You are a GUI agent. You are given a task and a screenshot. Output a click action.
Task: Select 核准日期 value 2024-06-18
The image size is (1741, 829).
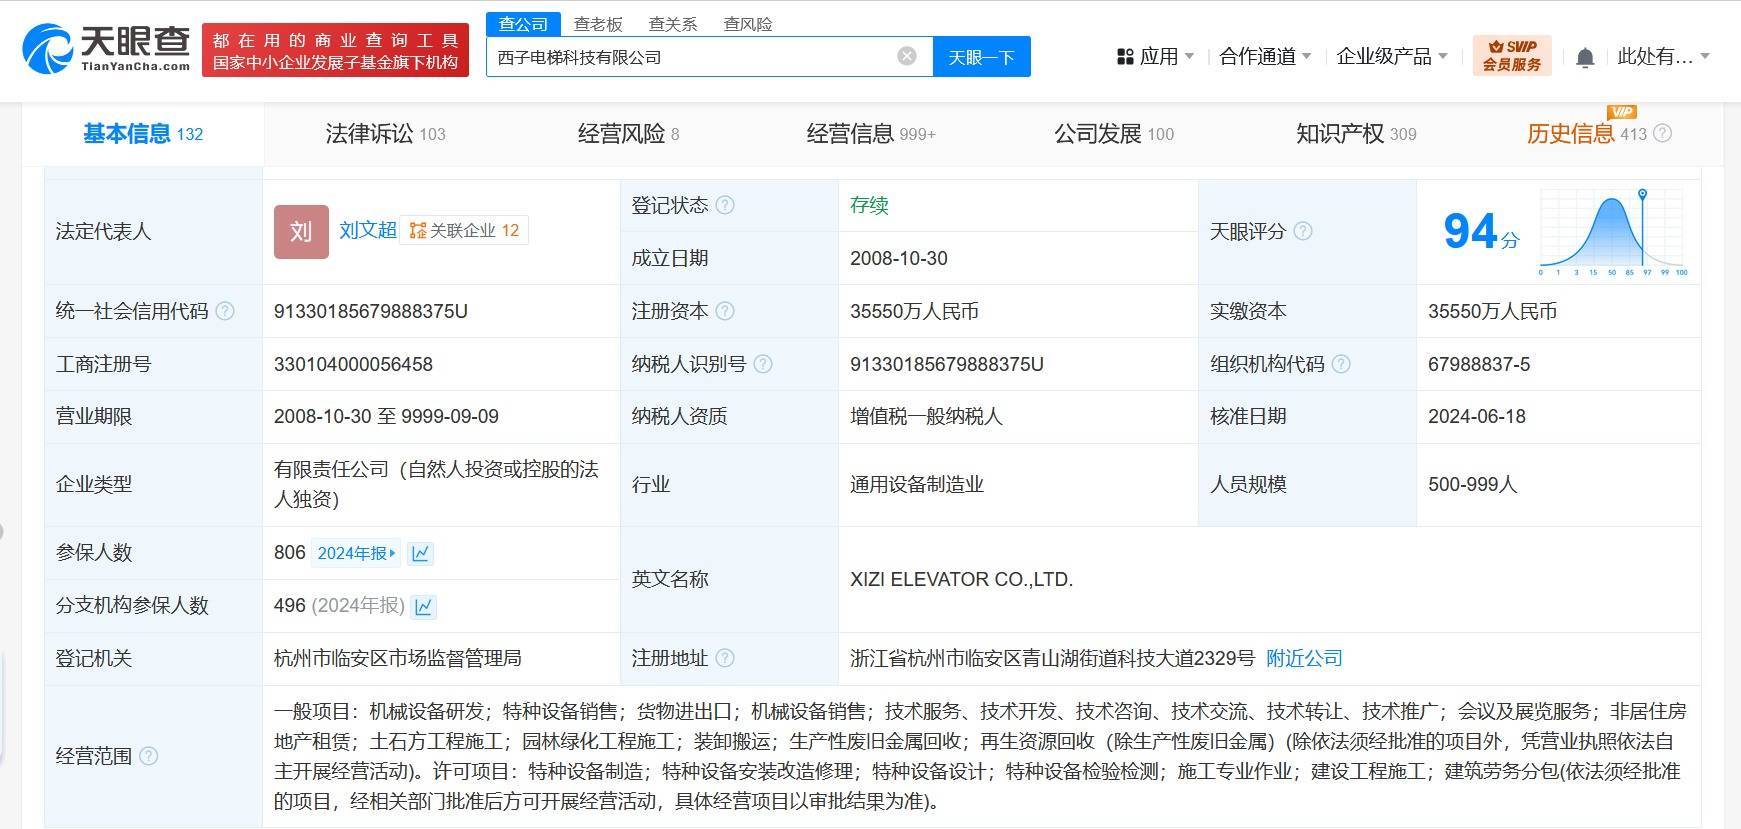click(1477, 416)
